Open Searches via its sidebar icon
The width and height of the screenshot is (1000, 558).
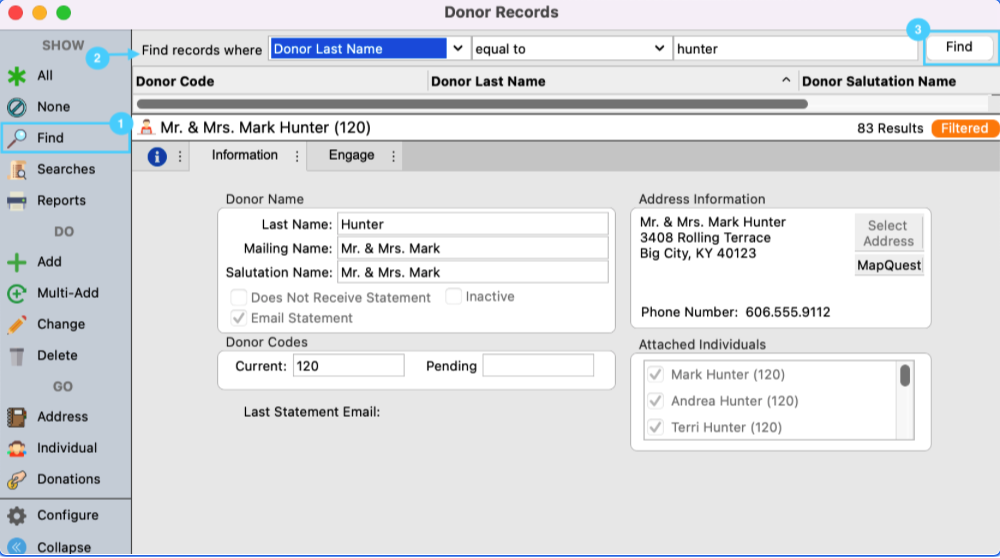(x=17, y=170)
